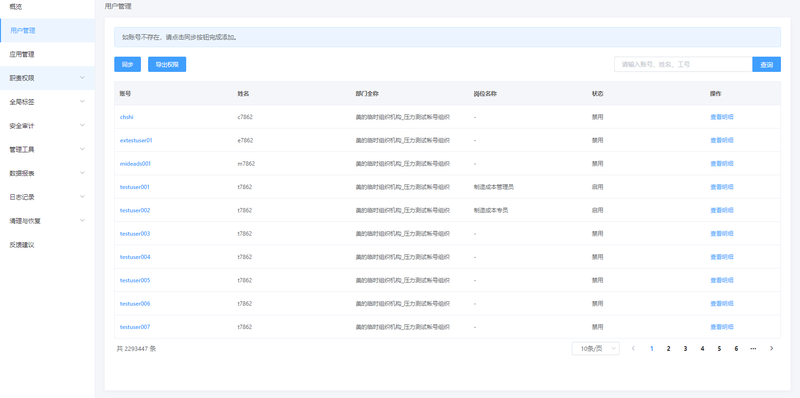Image resolution: width=800 pixels, height=398 pixels.
Task: Click the 岗位名称 column header
Action: click(x=485, y=94)
